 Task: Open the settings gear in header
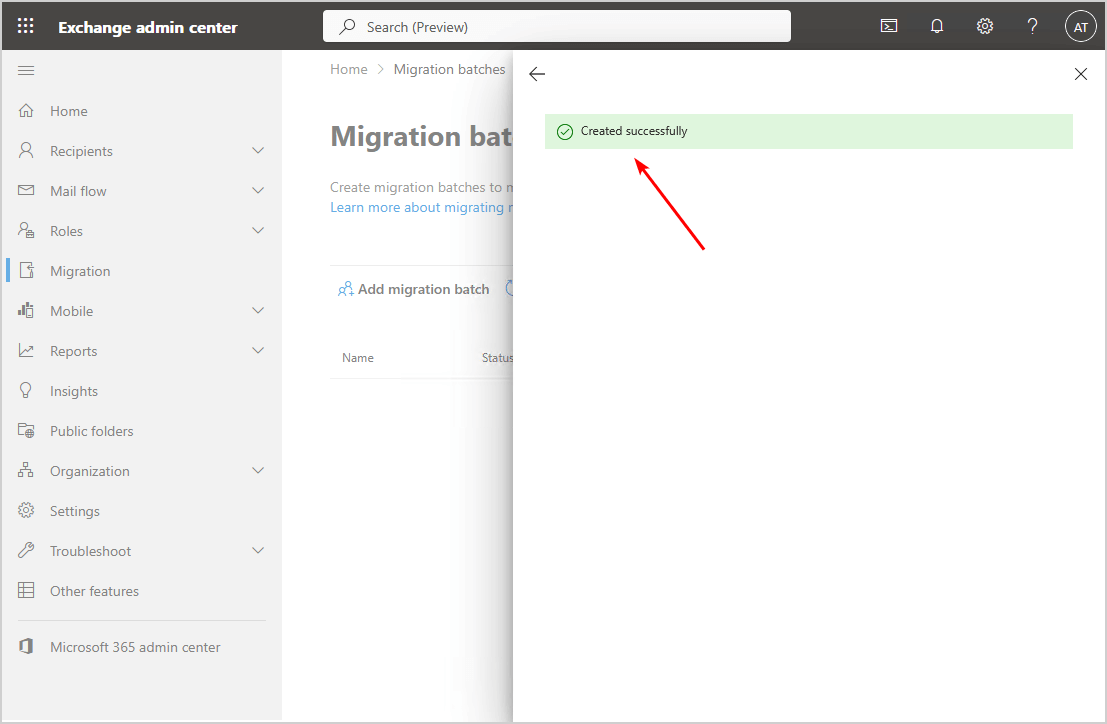[985, 27]
